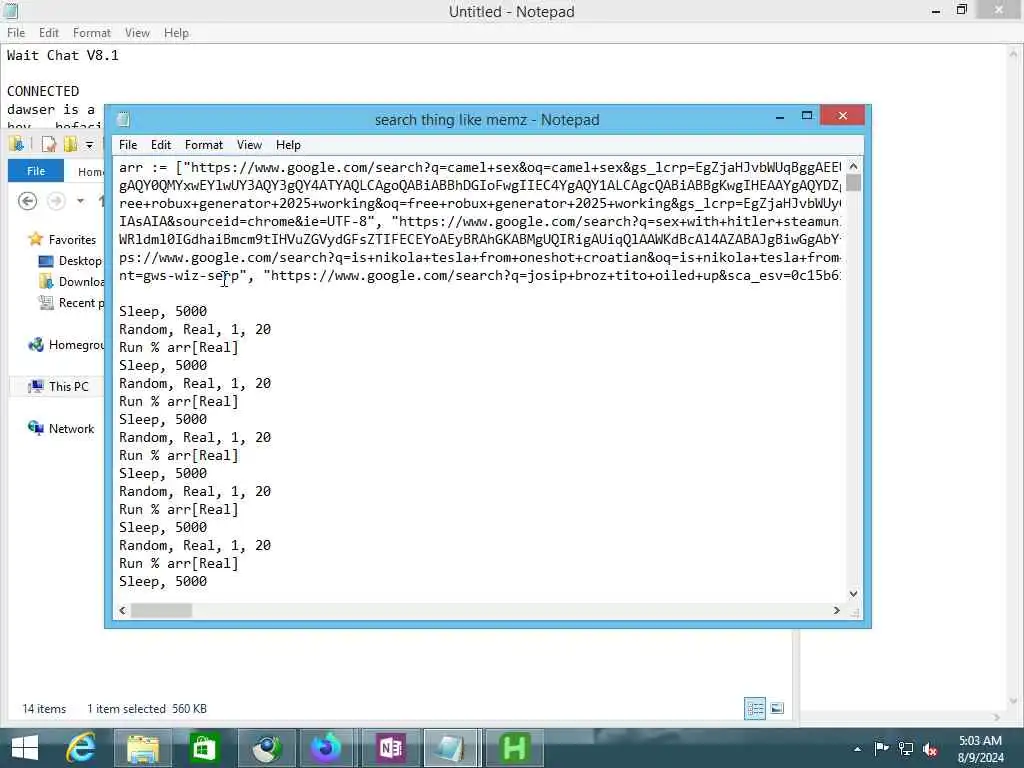Click "Wait Chat V8.1" text in Untitled Notepad
Viewport: 1024px width, 768px height.
[63, 56]
